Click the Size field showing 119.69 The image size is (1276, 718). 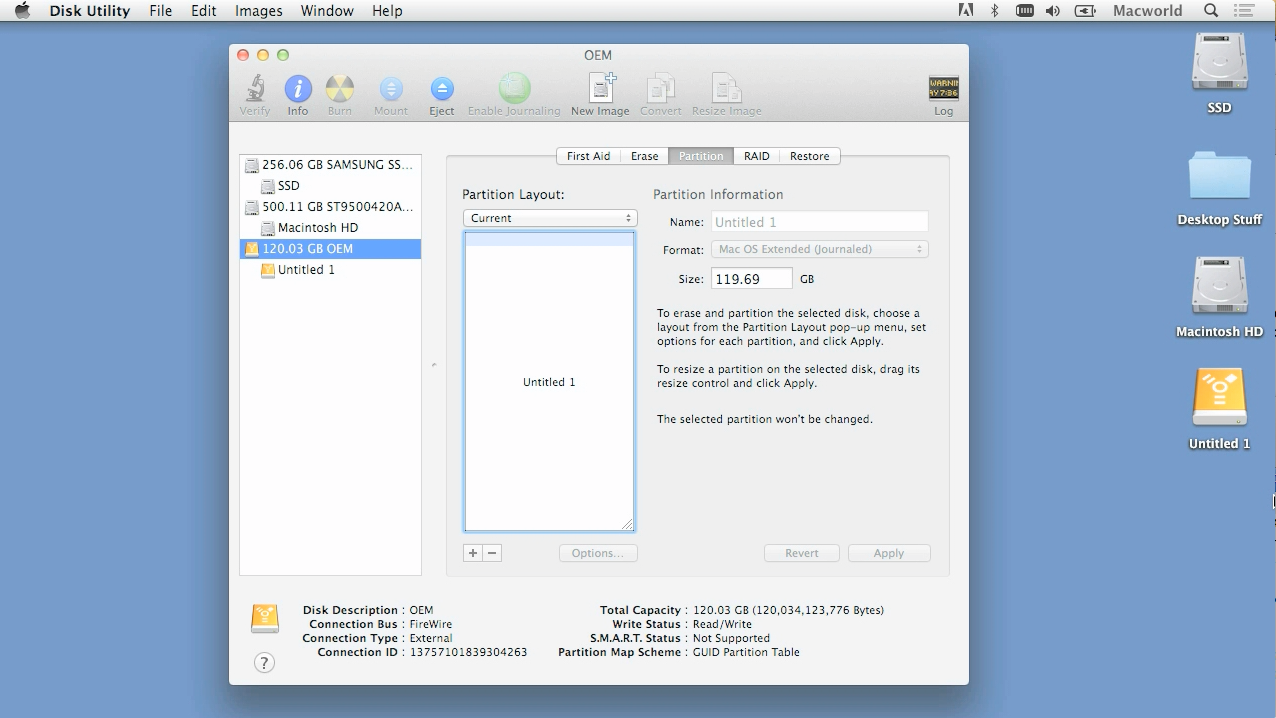[x=752, y=279]
